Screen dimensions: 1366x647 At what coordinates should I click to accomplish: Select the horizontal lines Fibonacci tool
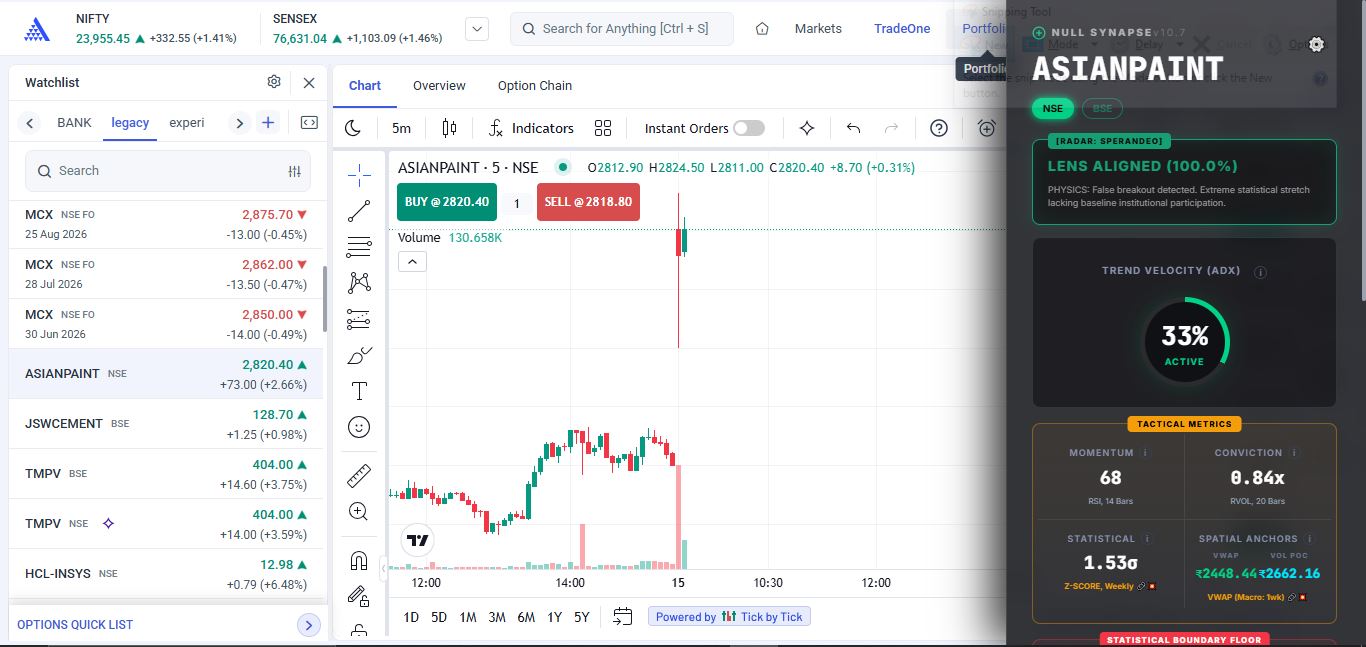[359, 247]
